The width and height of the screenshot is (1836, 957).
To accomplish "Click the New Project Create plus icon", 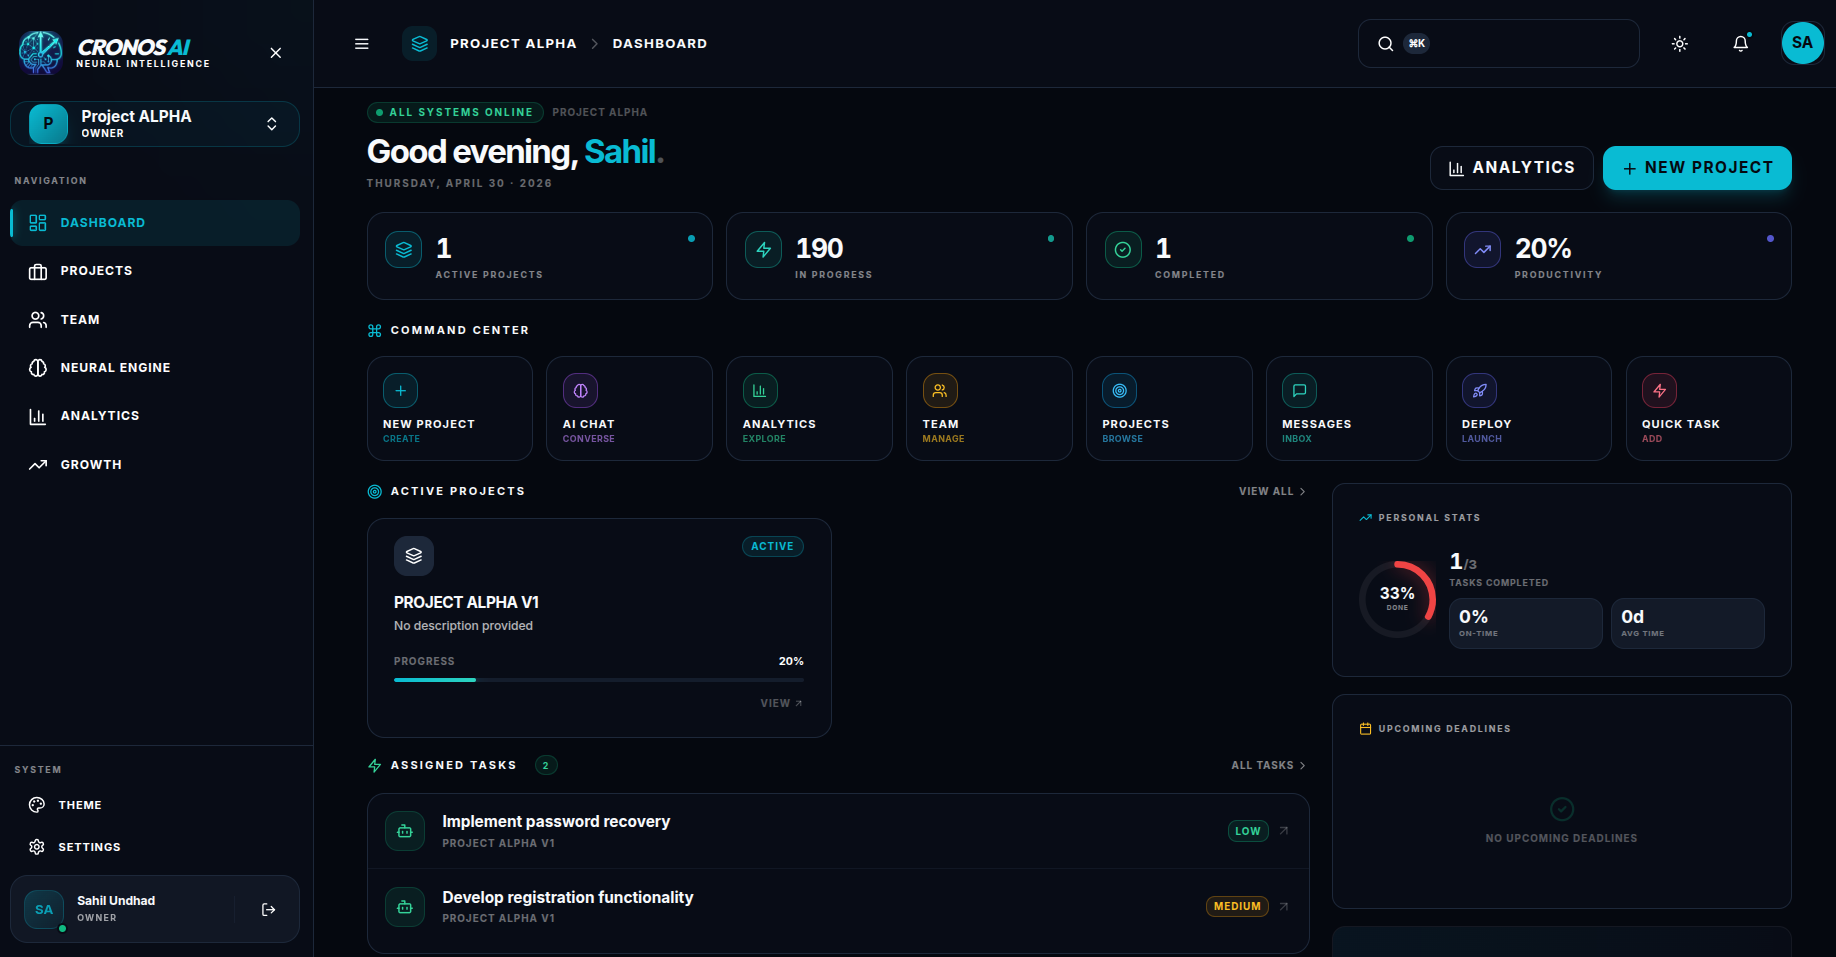I will pyautogui.click(x=401, y=391).
